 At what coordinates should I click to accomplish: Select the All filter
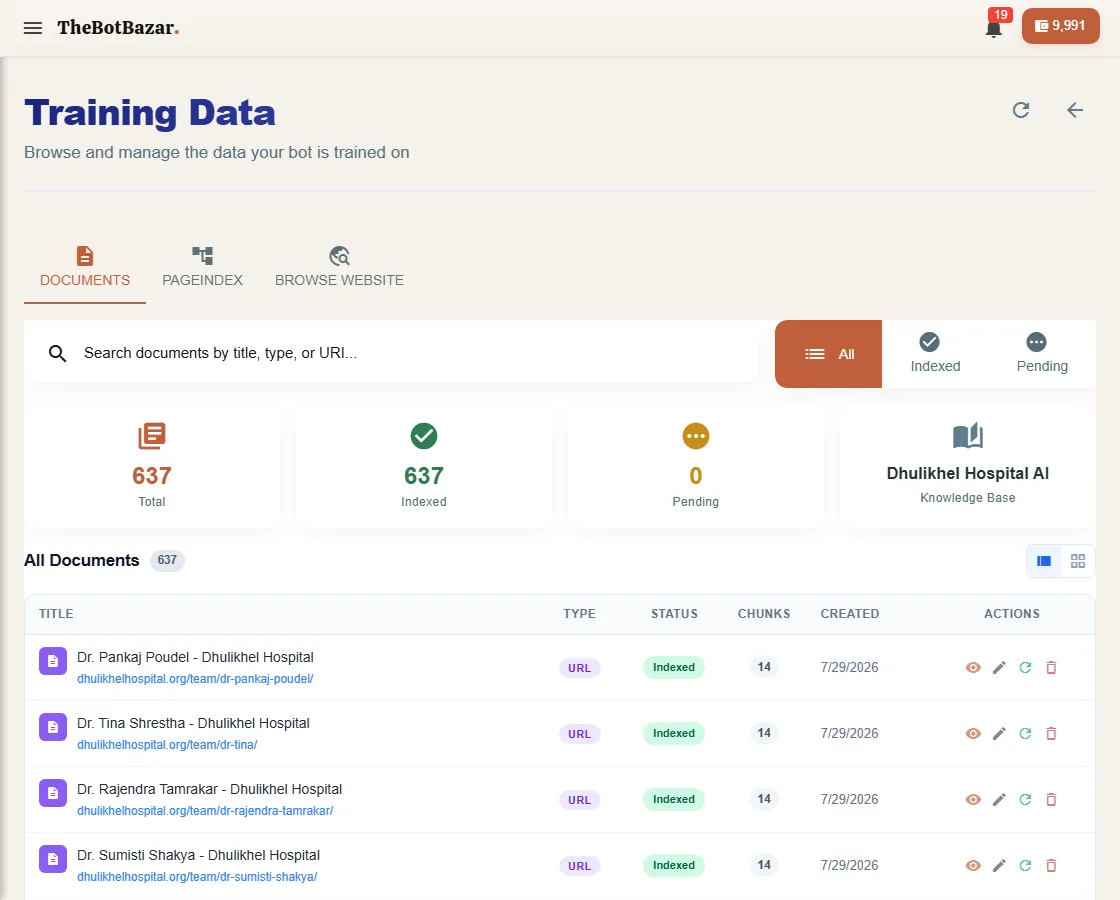[x=829, y=354]
